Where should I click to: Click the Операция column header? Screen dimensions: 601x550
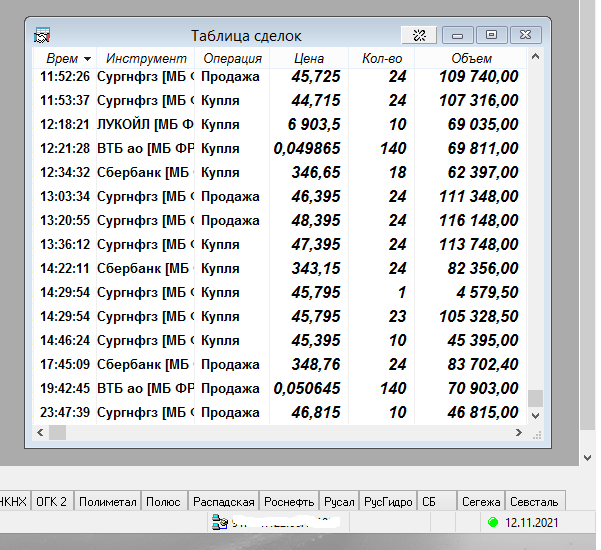[x=232, y=59]
